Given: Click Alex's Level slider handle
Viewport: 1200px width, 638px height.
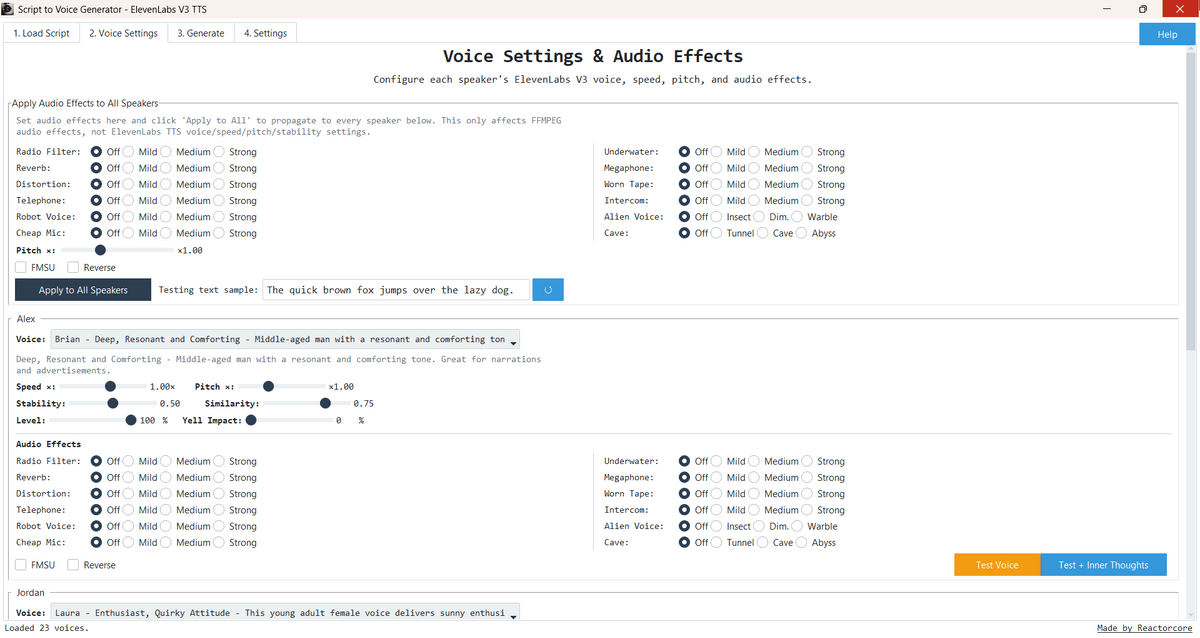Looking at the screenshot, I should pyautogui.click(x=131, y=420).
